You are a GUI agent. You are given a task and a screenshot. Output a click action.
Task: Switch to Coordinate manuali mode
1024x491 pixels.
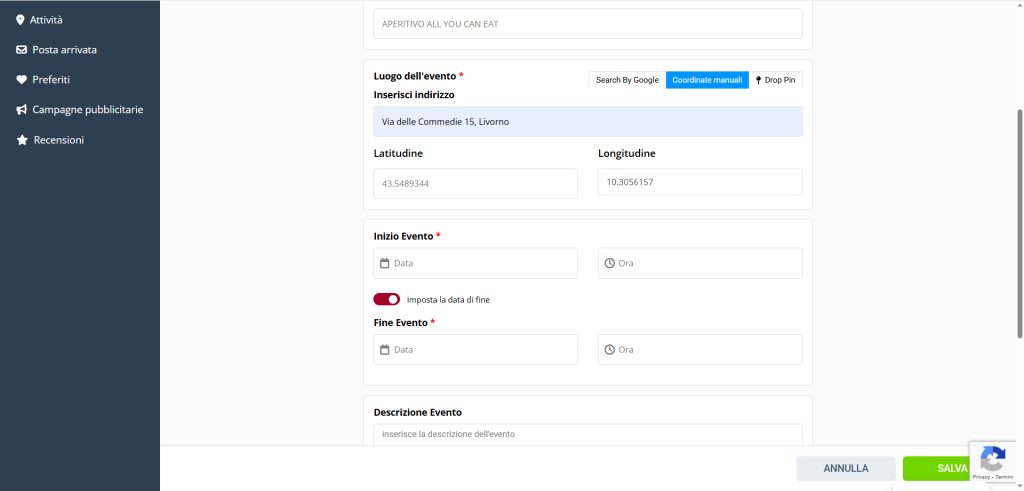pyautogui.click(x=707, y=80)
